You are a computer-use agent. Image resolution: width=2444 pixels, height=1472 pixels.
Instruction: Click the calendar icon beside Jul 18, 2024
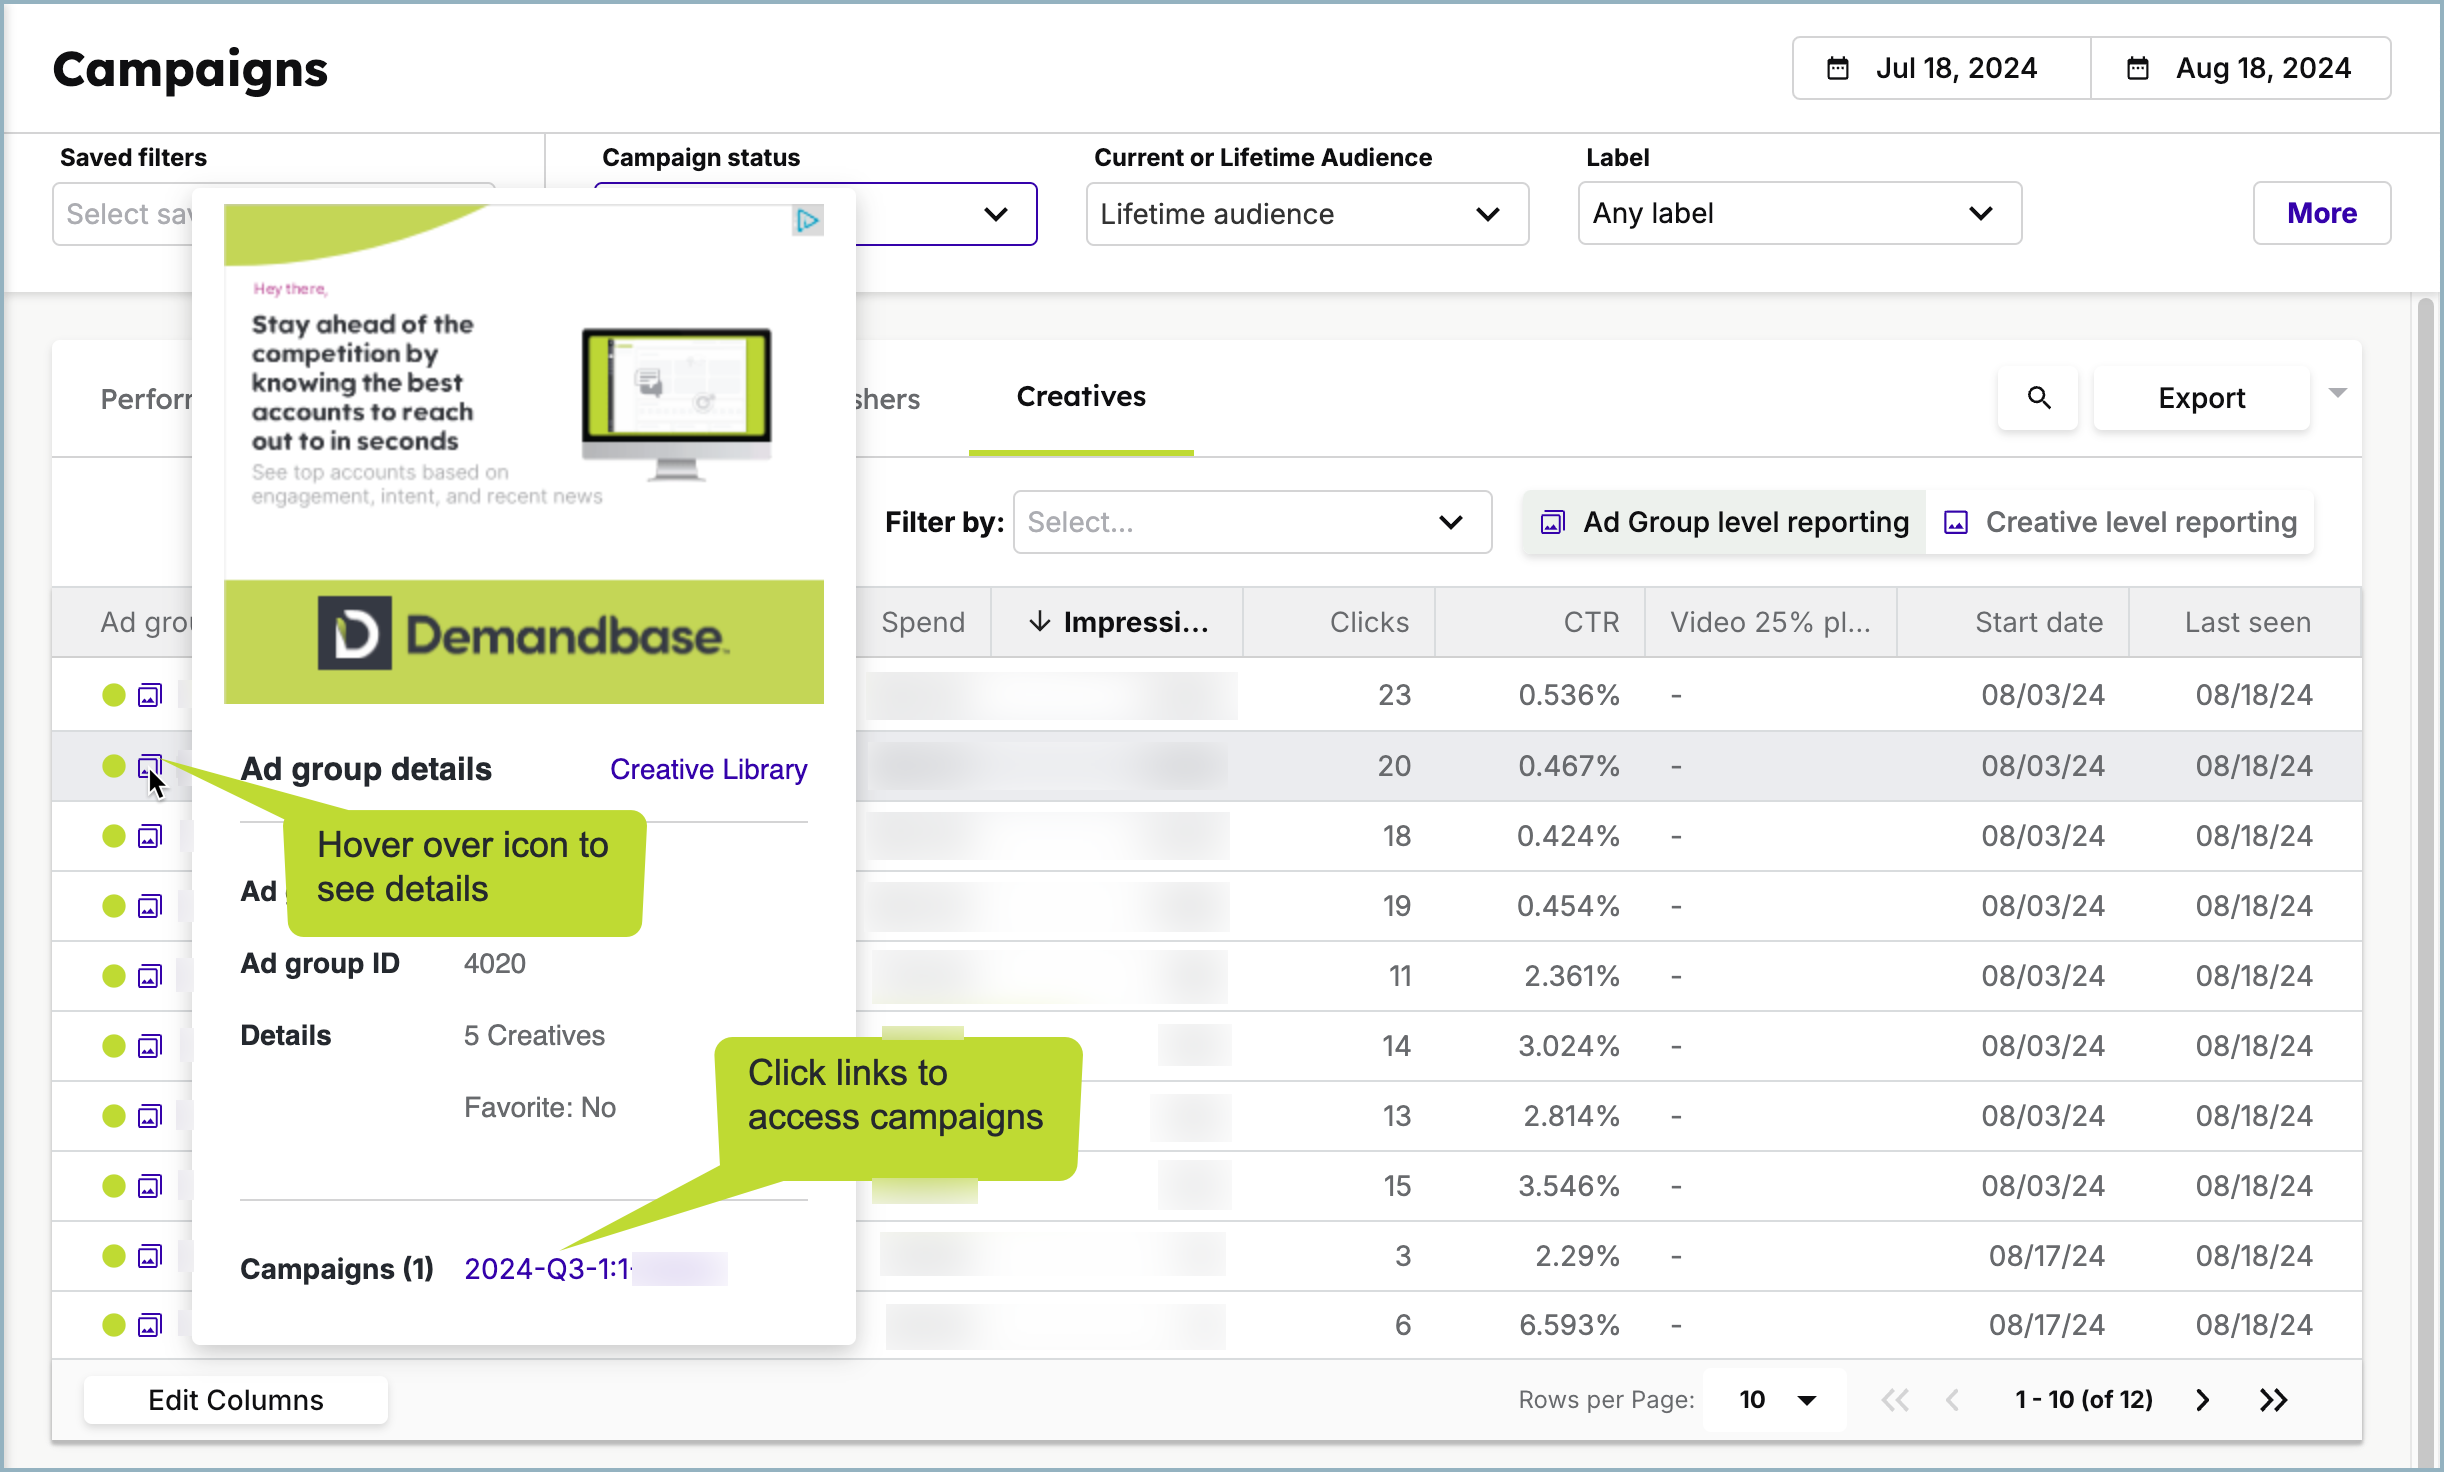1838,68
